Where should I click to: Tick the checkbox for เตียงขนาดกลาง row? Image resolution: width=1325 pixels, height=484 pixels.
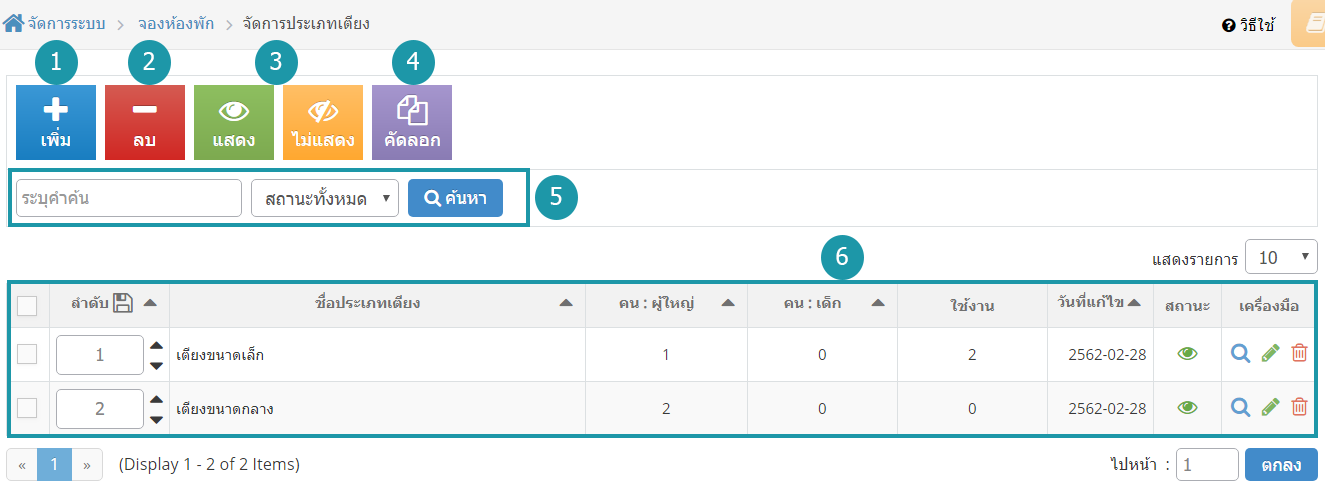pos(28,408)
